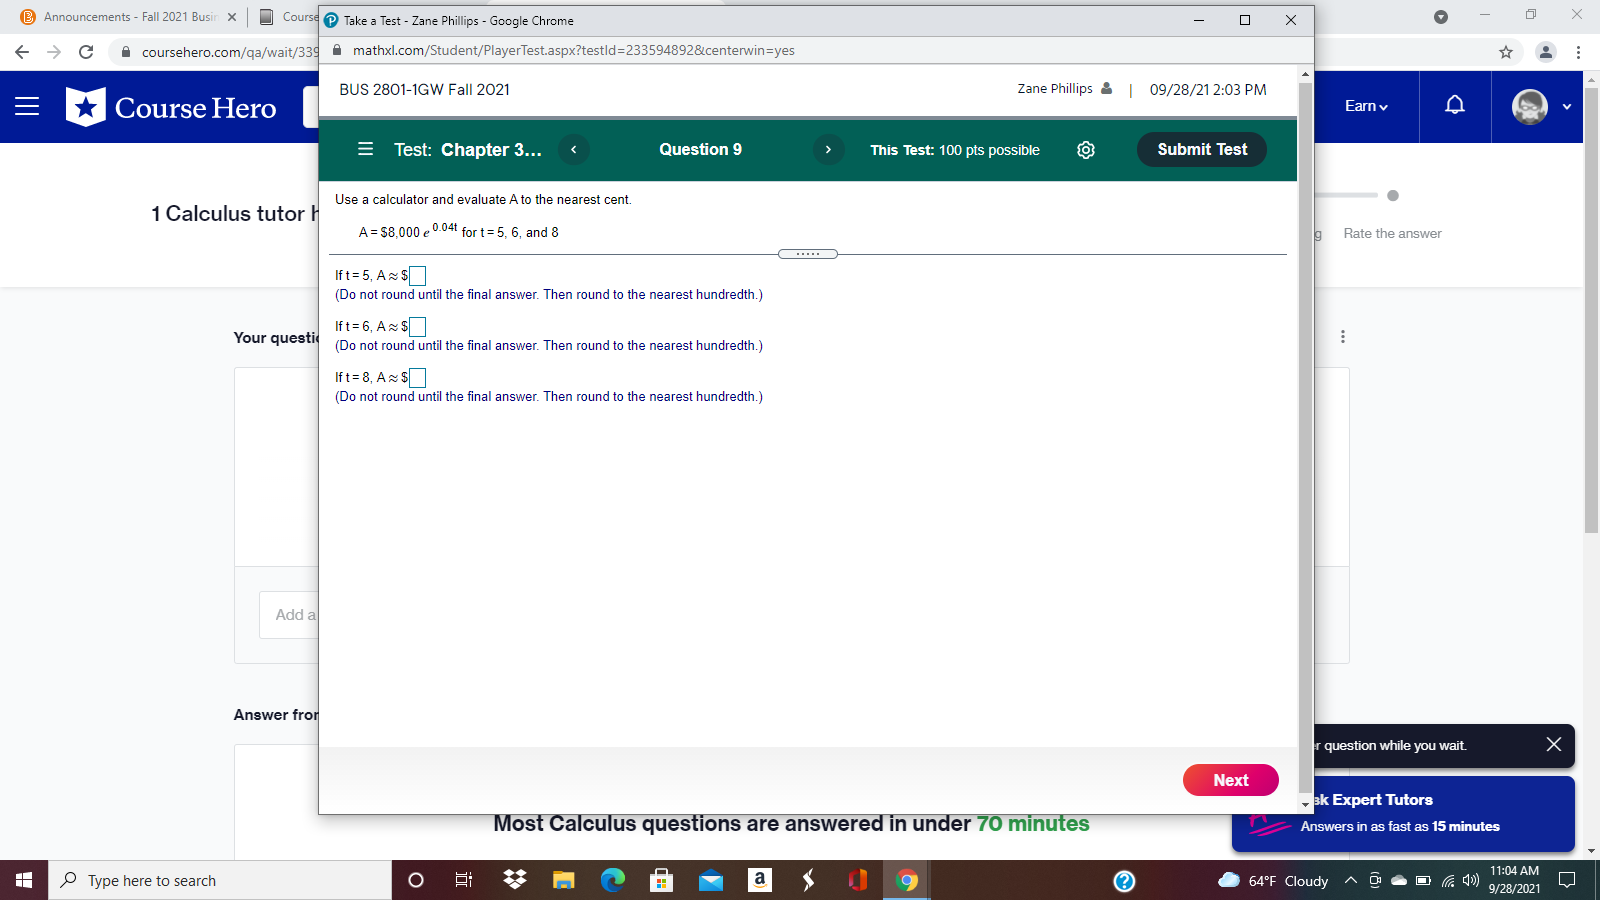This screenshot has height=900, width=1600.
Task: Open the MathXL test hamburger menu
Action: click(x=365, y=149)
